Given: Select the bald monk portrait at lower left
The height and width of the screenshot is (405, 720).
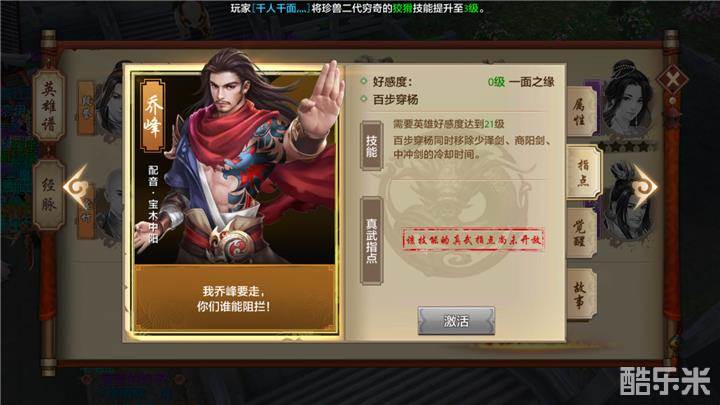Looking at the screenshot, I should [110, 207].
